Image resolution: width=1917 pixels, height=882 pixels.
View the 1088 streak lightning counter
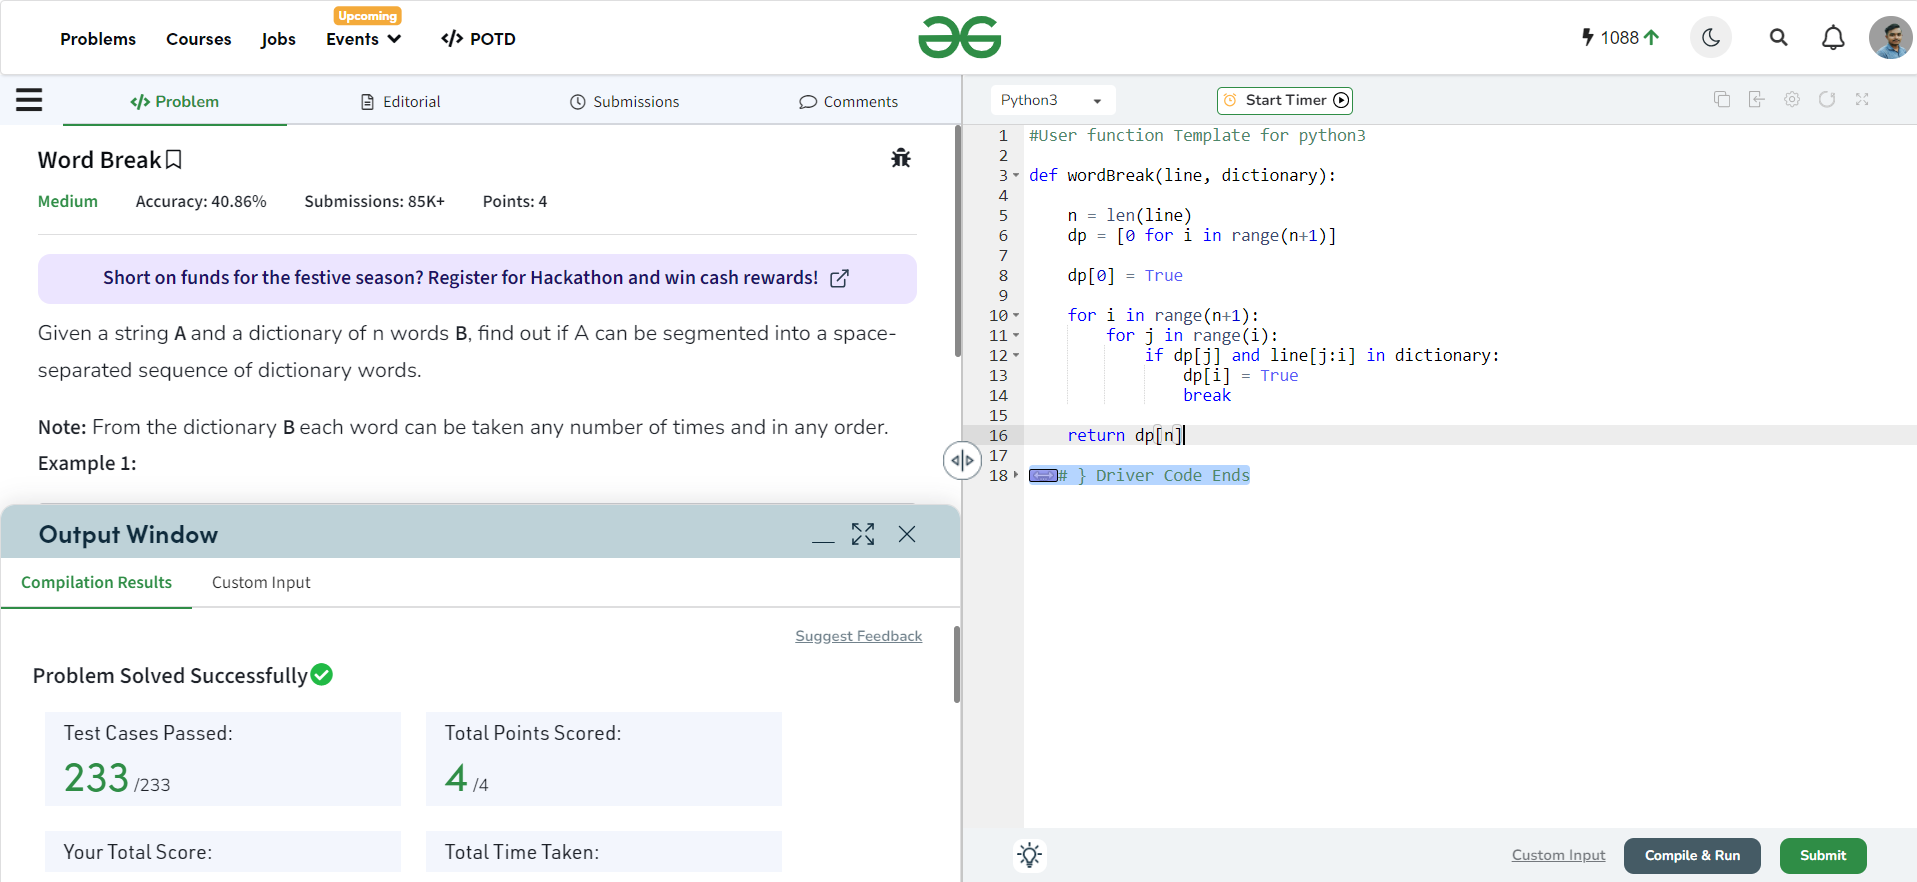1620,38
